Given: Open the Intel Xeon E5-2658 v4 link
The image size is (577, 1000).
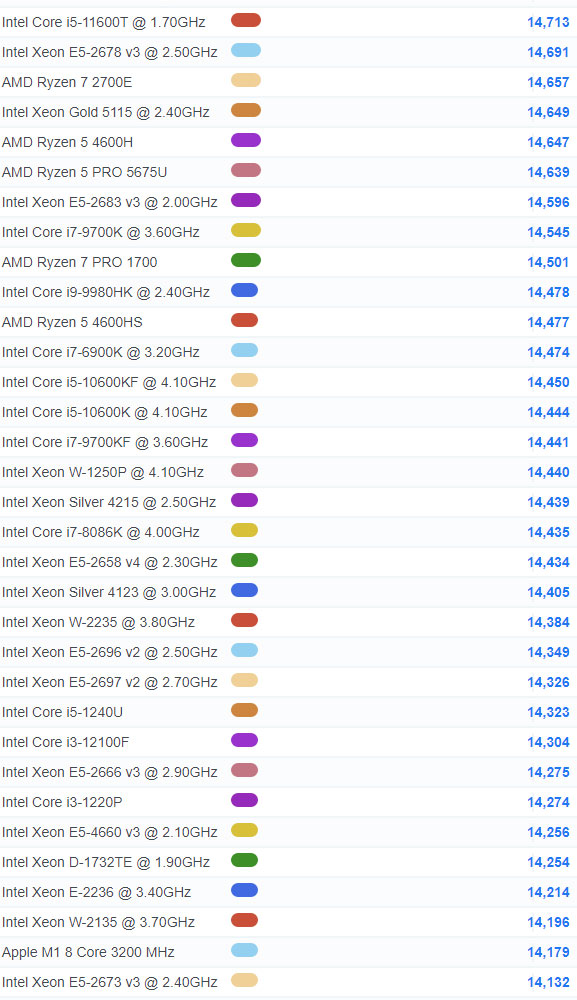Looking at the screenshot, I should (110, 562).
